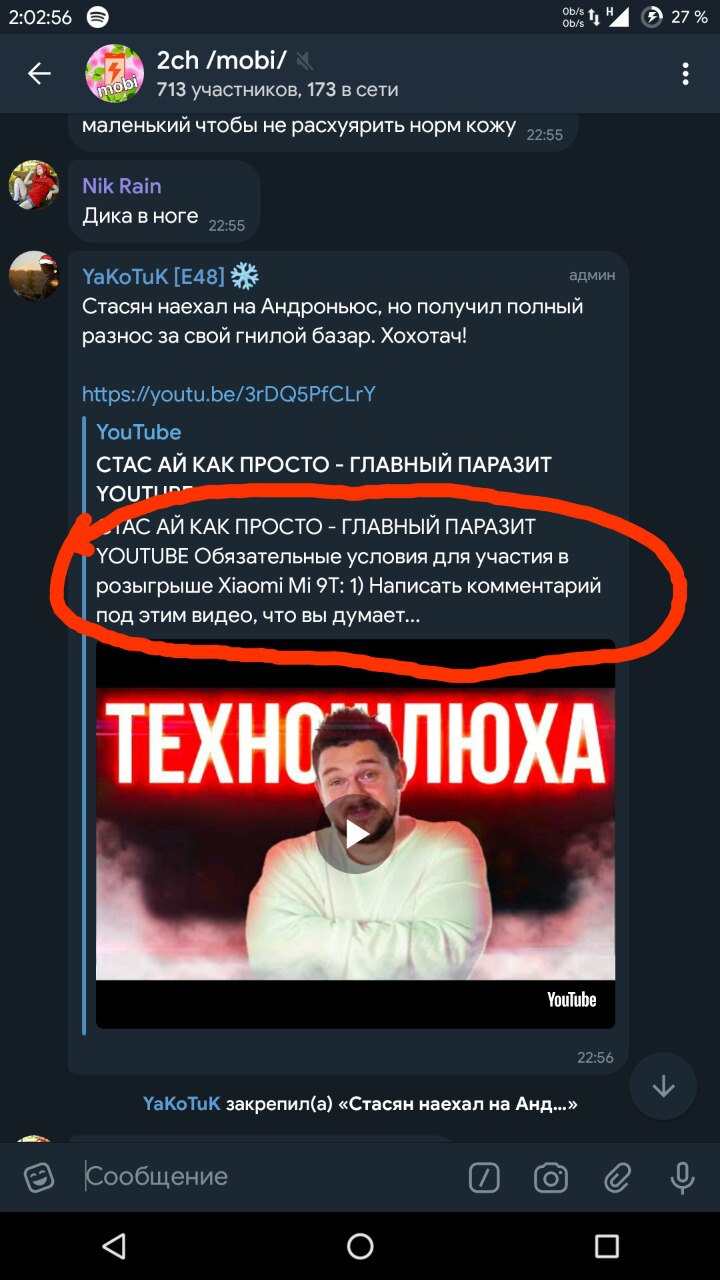Tap Nik Rain's avatar picture
The height and width of the screenshot is (1280, 720).
click(x=34, y=185)
